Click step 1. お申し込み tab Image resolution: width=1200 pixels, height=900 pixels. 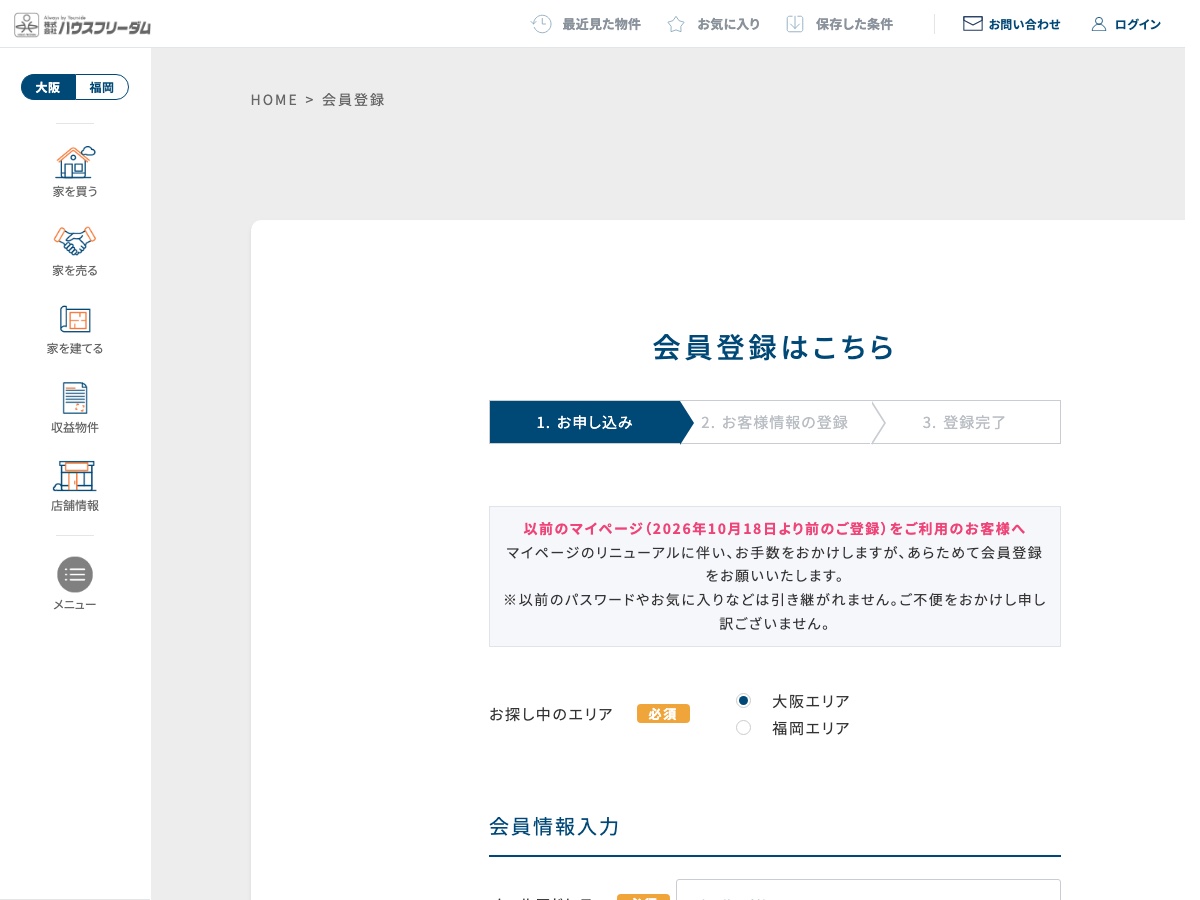585,422
